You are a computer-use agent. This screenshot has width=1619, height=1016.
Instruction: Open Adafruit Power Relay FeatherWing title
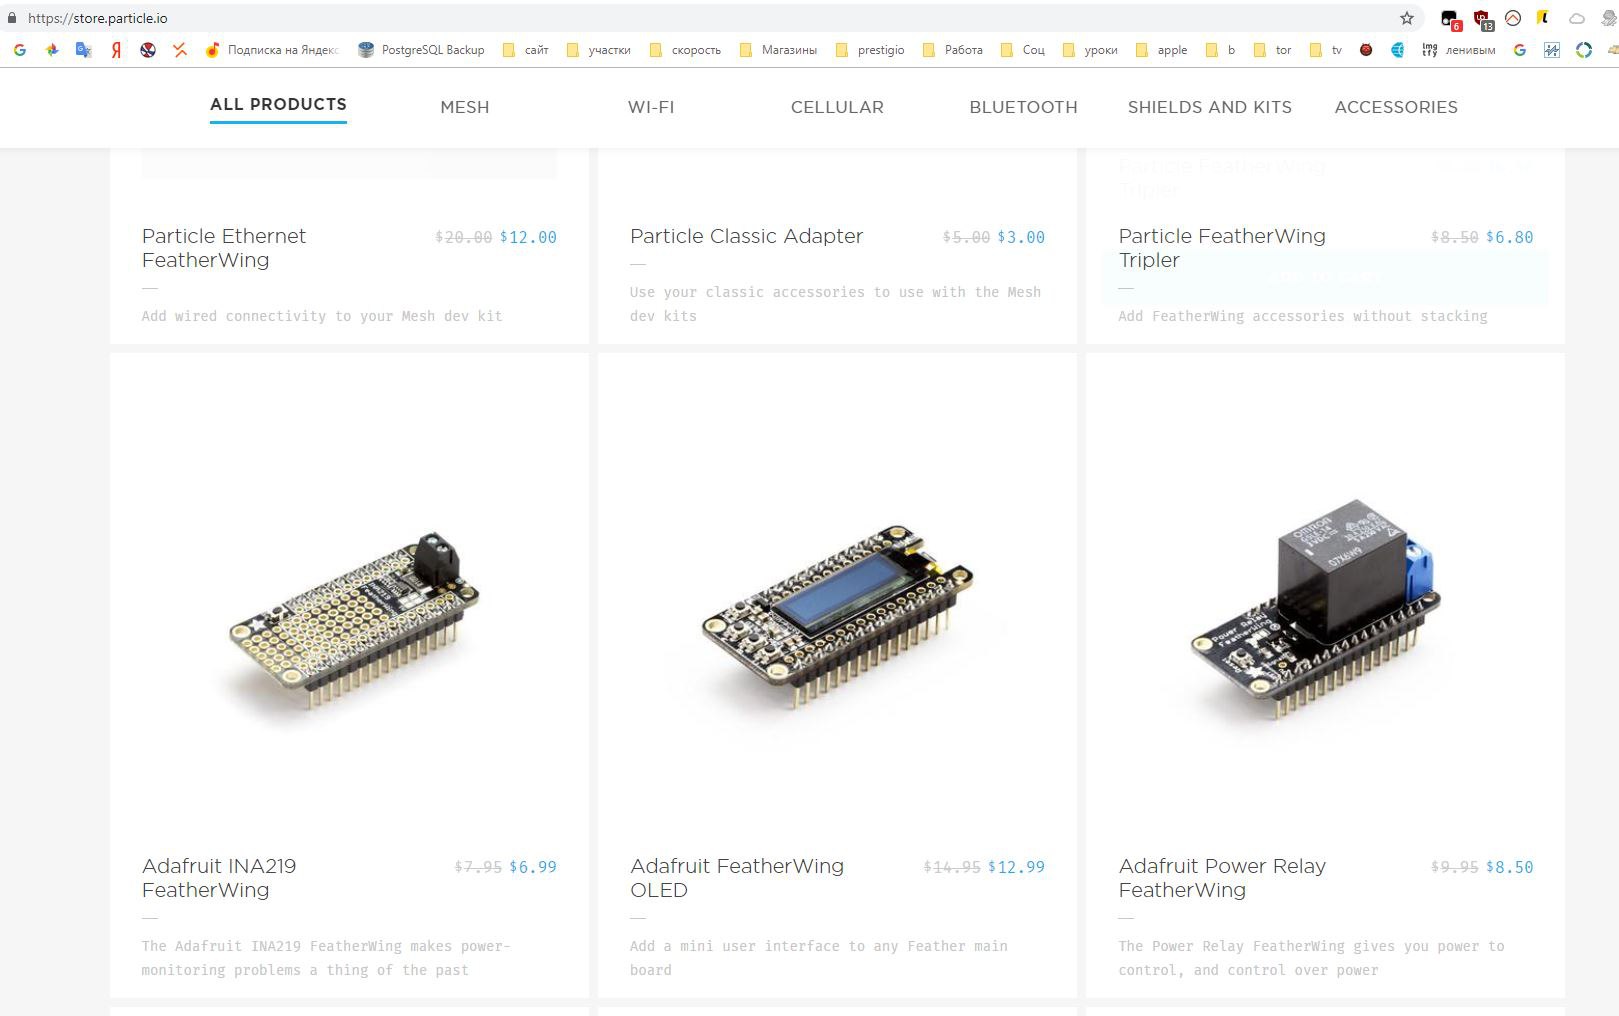pyautogui.click(x=1222, y=878)
